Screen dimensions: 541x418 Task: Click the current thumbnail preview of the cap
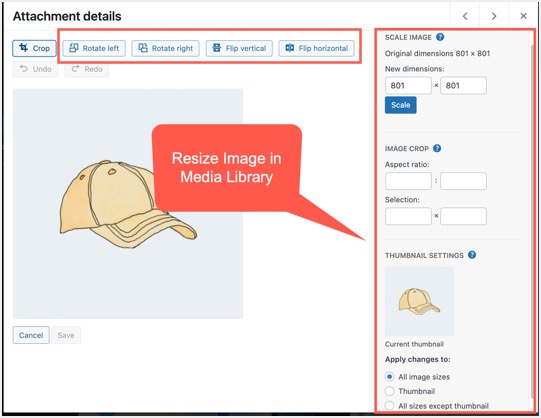pos(419,301)
